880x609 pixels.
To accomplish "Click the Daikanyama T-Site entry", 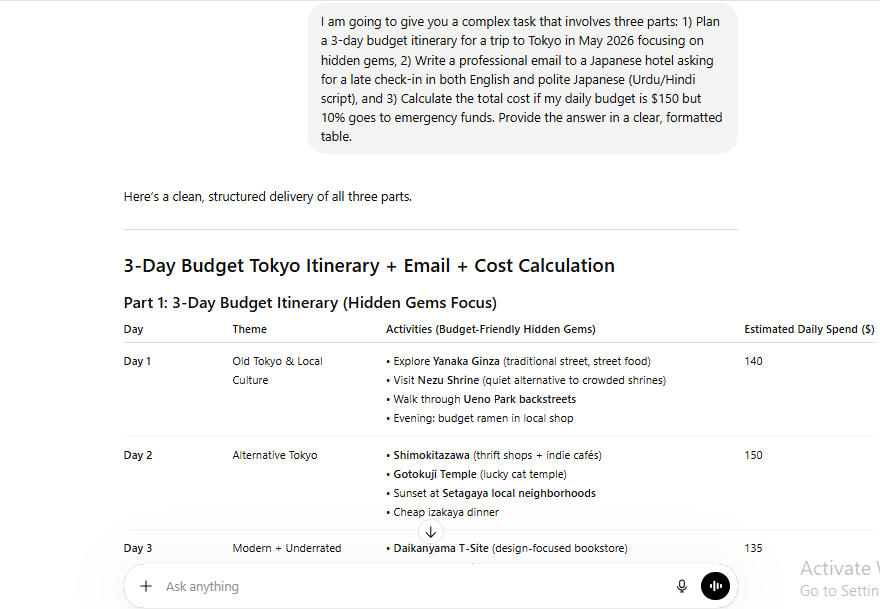I will (441, 548).
